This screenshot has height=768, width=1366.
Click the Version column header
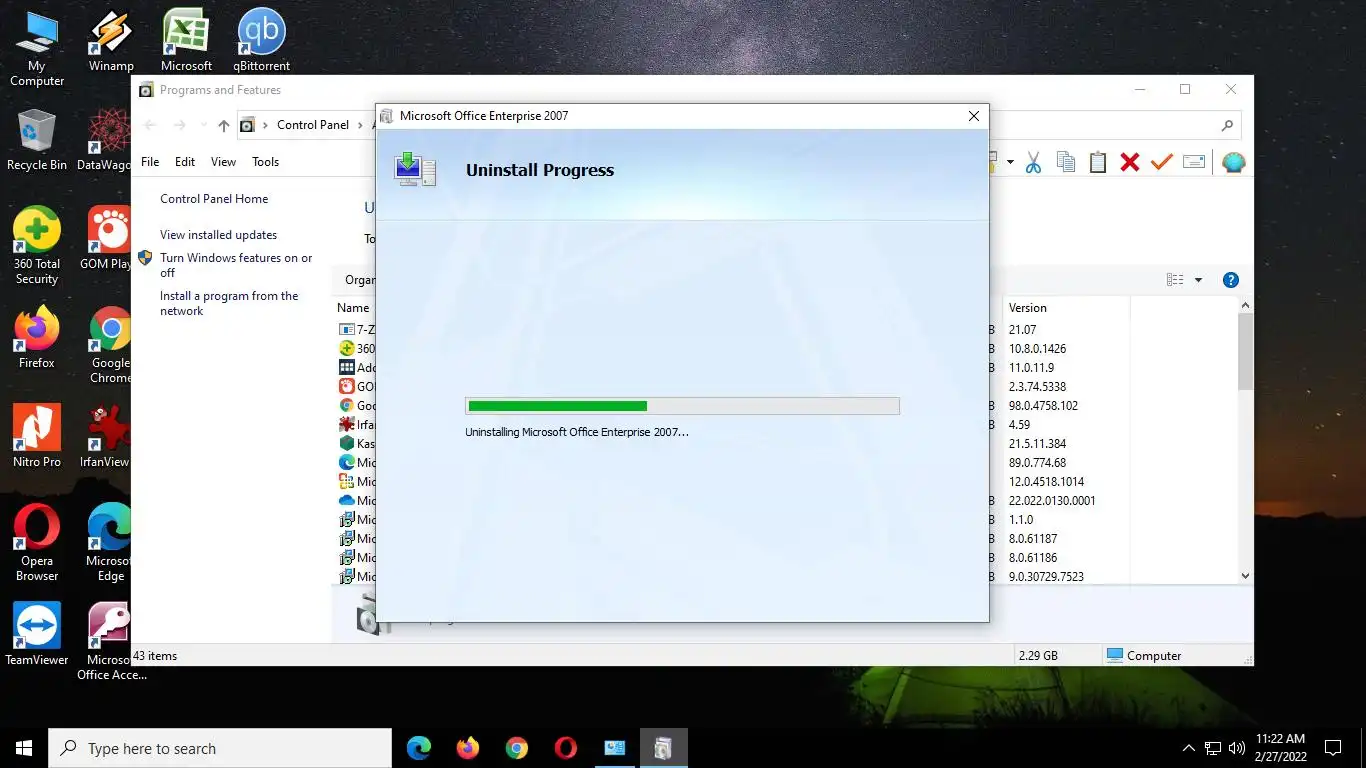pos(1066,308)
